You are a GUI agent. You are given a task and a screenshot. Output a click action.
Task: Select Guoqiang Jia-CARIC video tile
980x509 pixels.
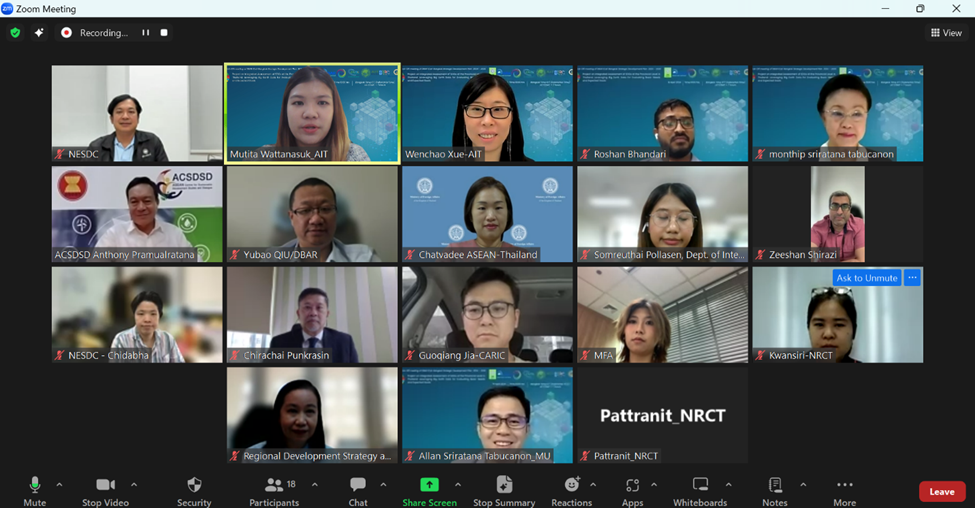pos(488,315)
